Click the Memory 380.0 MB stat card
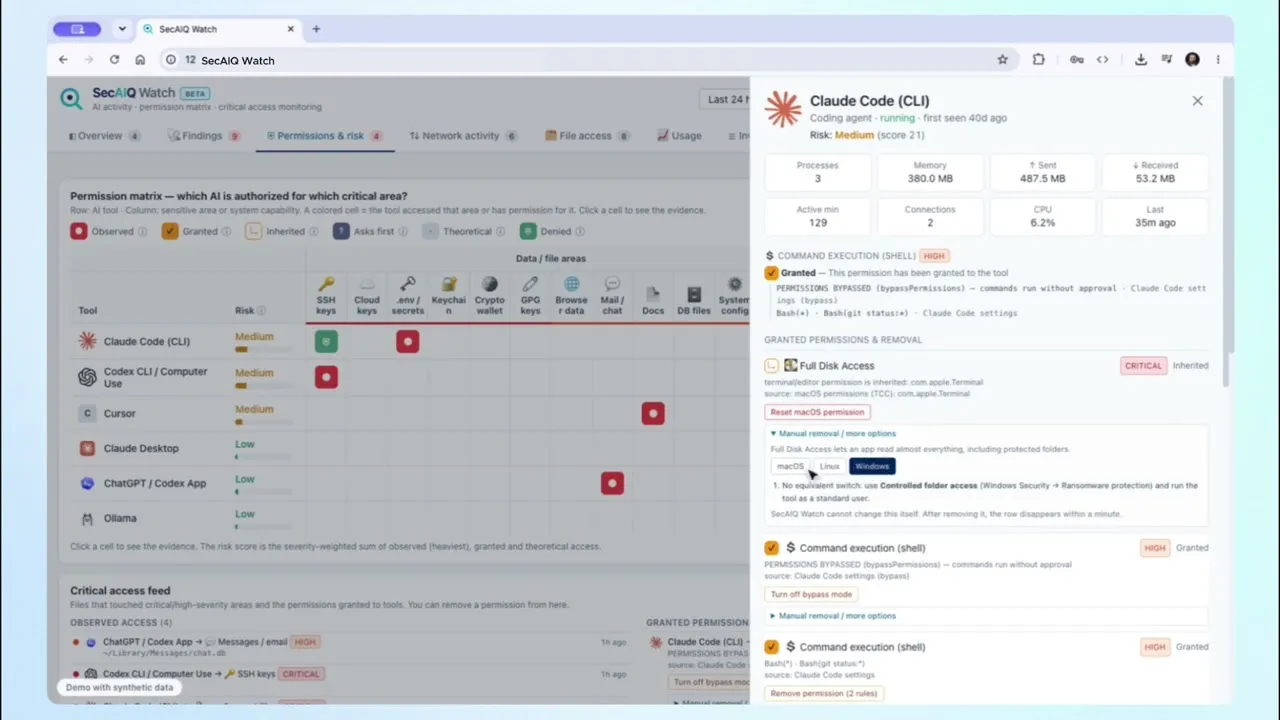Screen dimensions: 1280x720 (x=930, y=173)
